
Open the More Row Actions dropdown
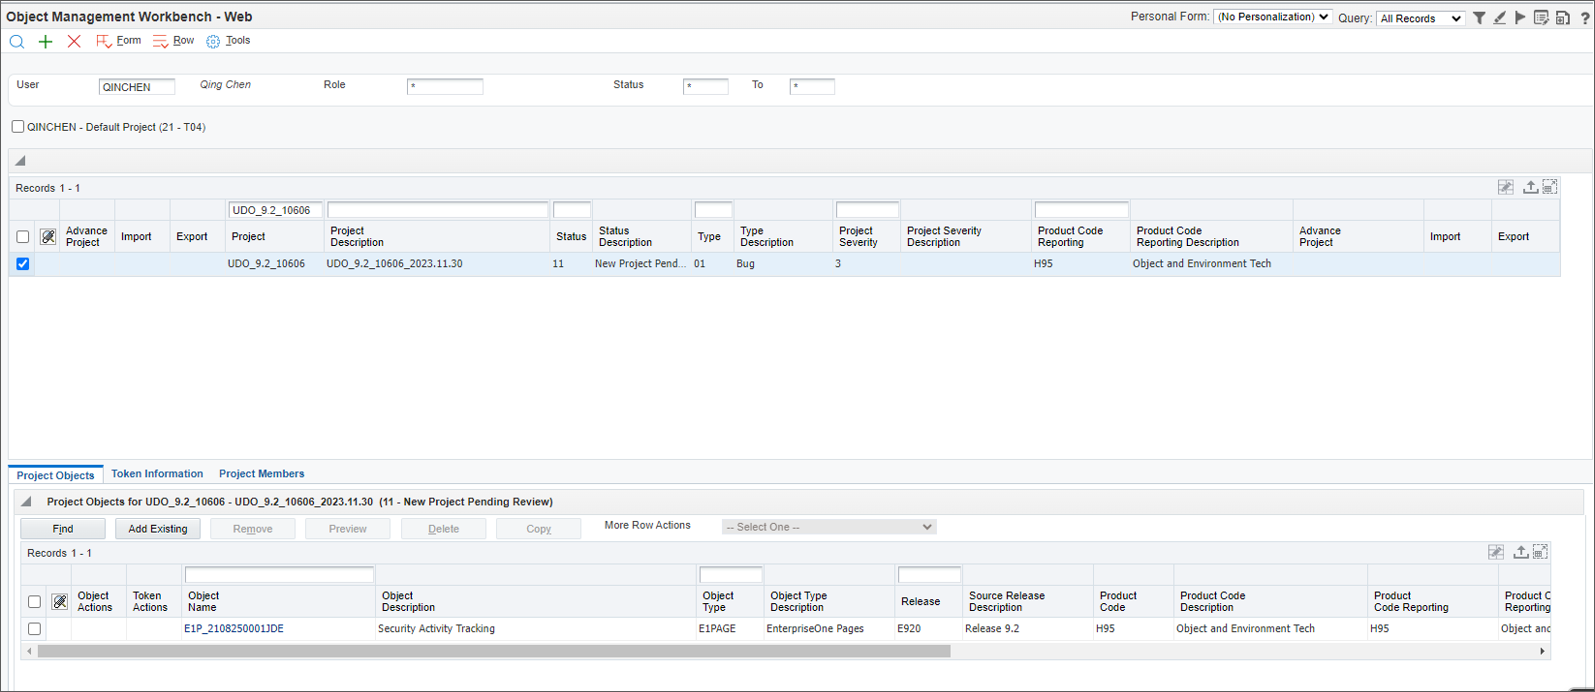click(x=829, y=527)
